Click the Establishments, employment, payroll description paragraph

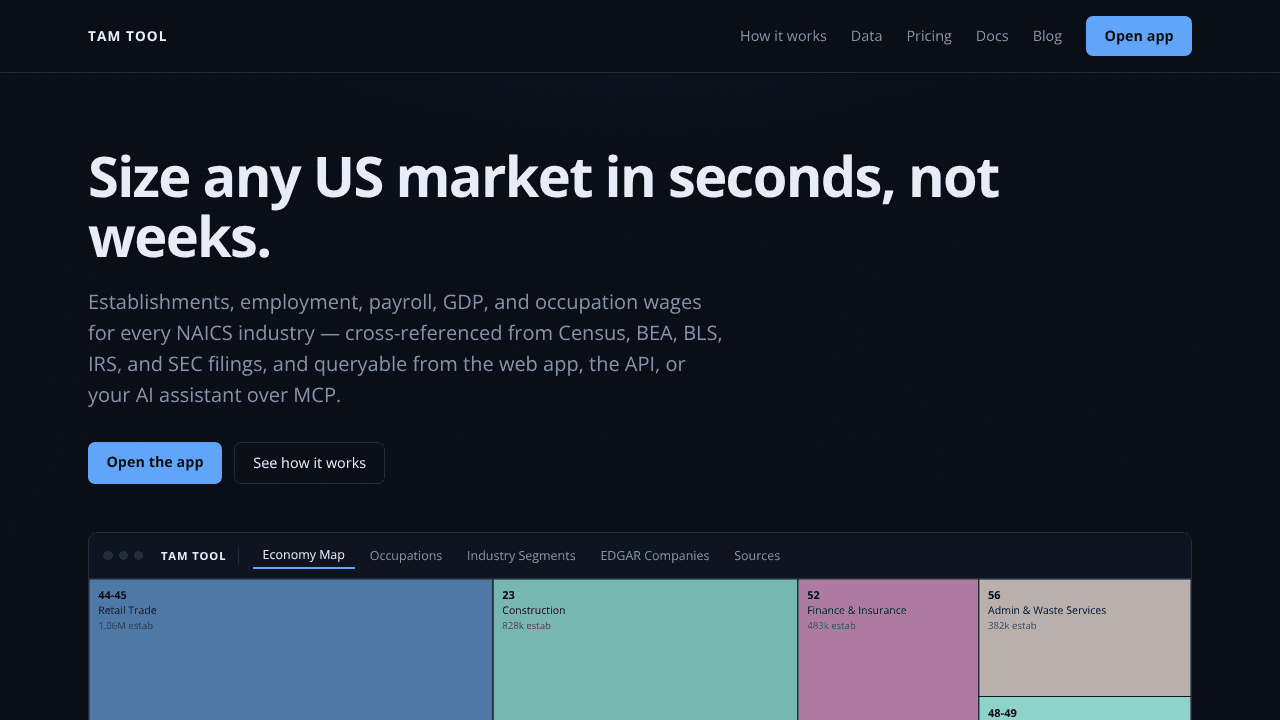pyautogui.click(x=405, y=348)
